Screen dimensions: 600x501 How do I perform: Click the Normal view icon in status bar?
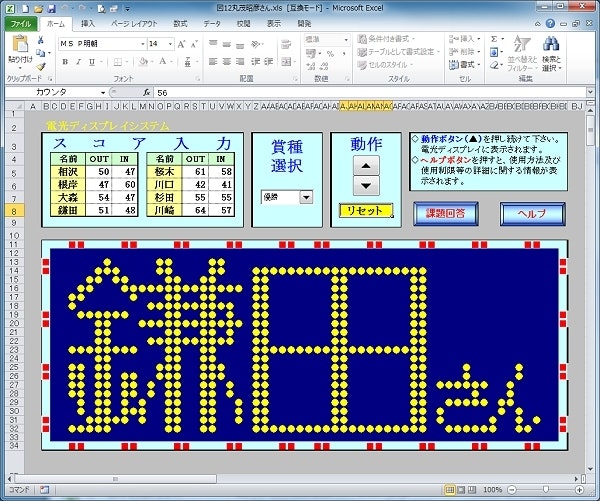tap(450, 490)
